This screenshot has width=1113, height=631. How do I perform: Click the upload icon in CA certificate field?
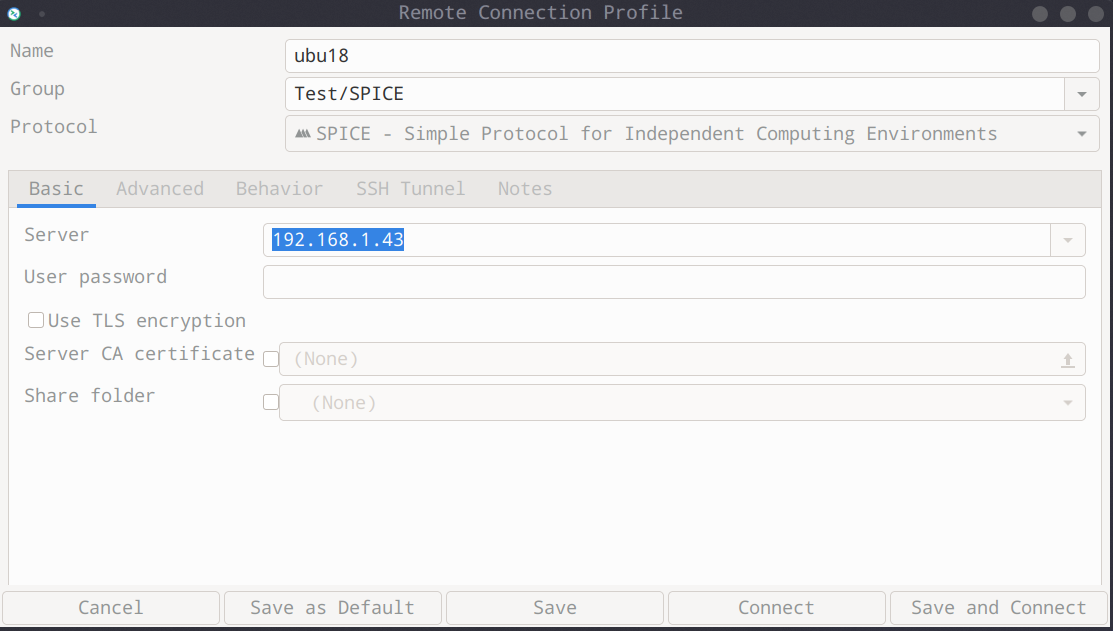pyautogui.click(x=1067, y=360)
